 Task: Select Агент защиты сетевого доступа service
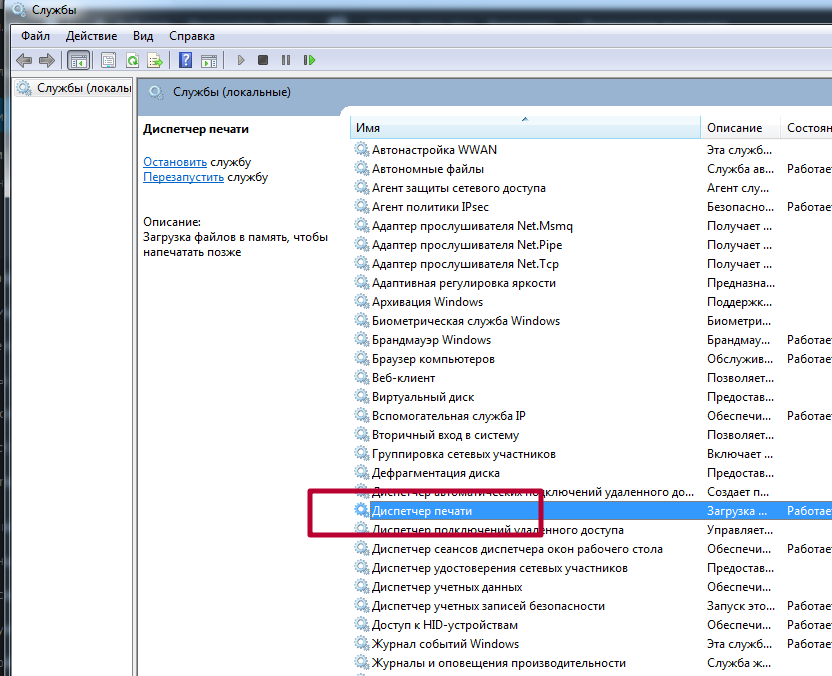458,188
